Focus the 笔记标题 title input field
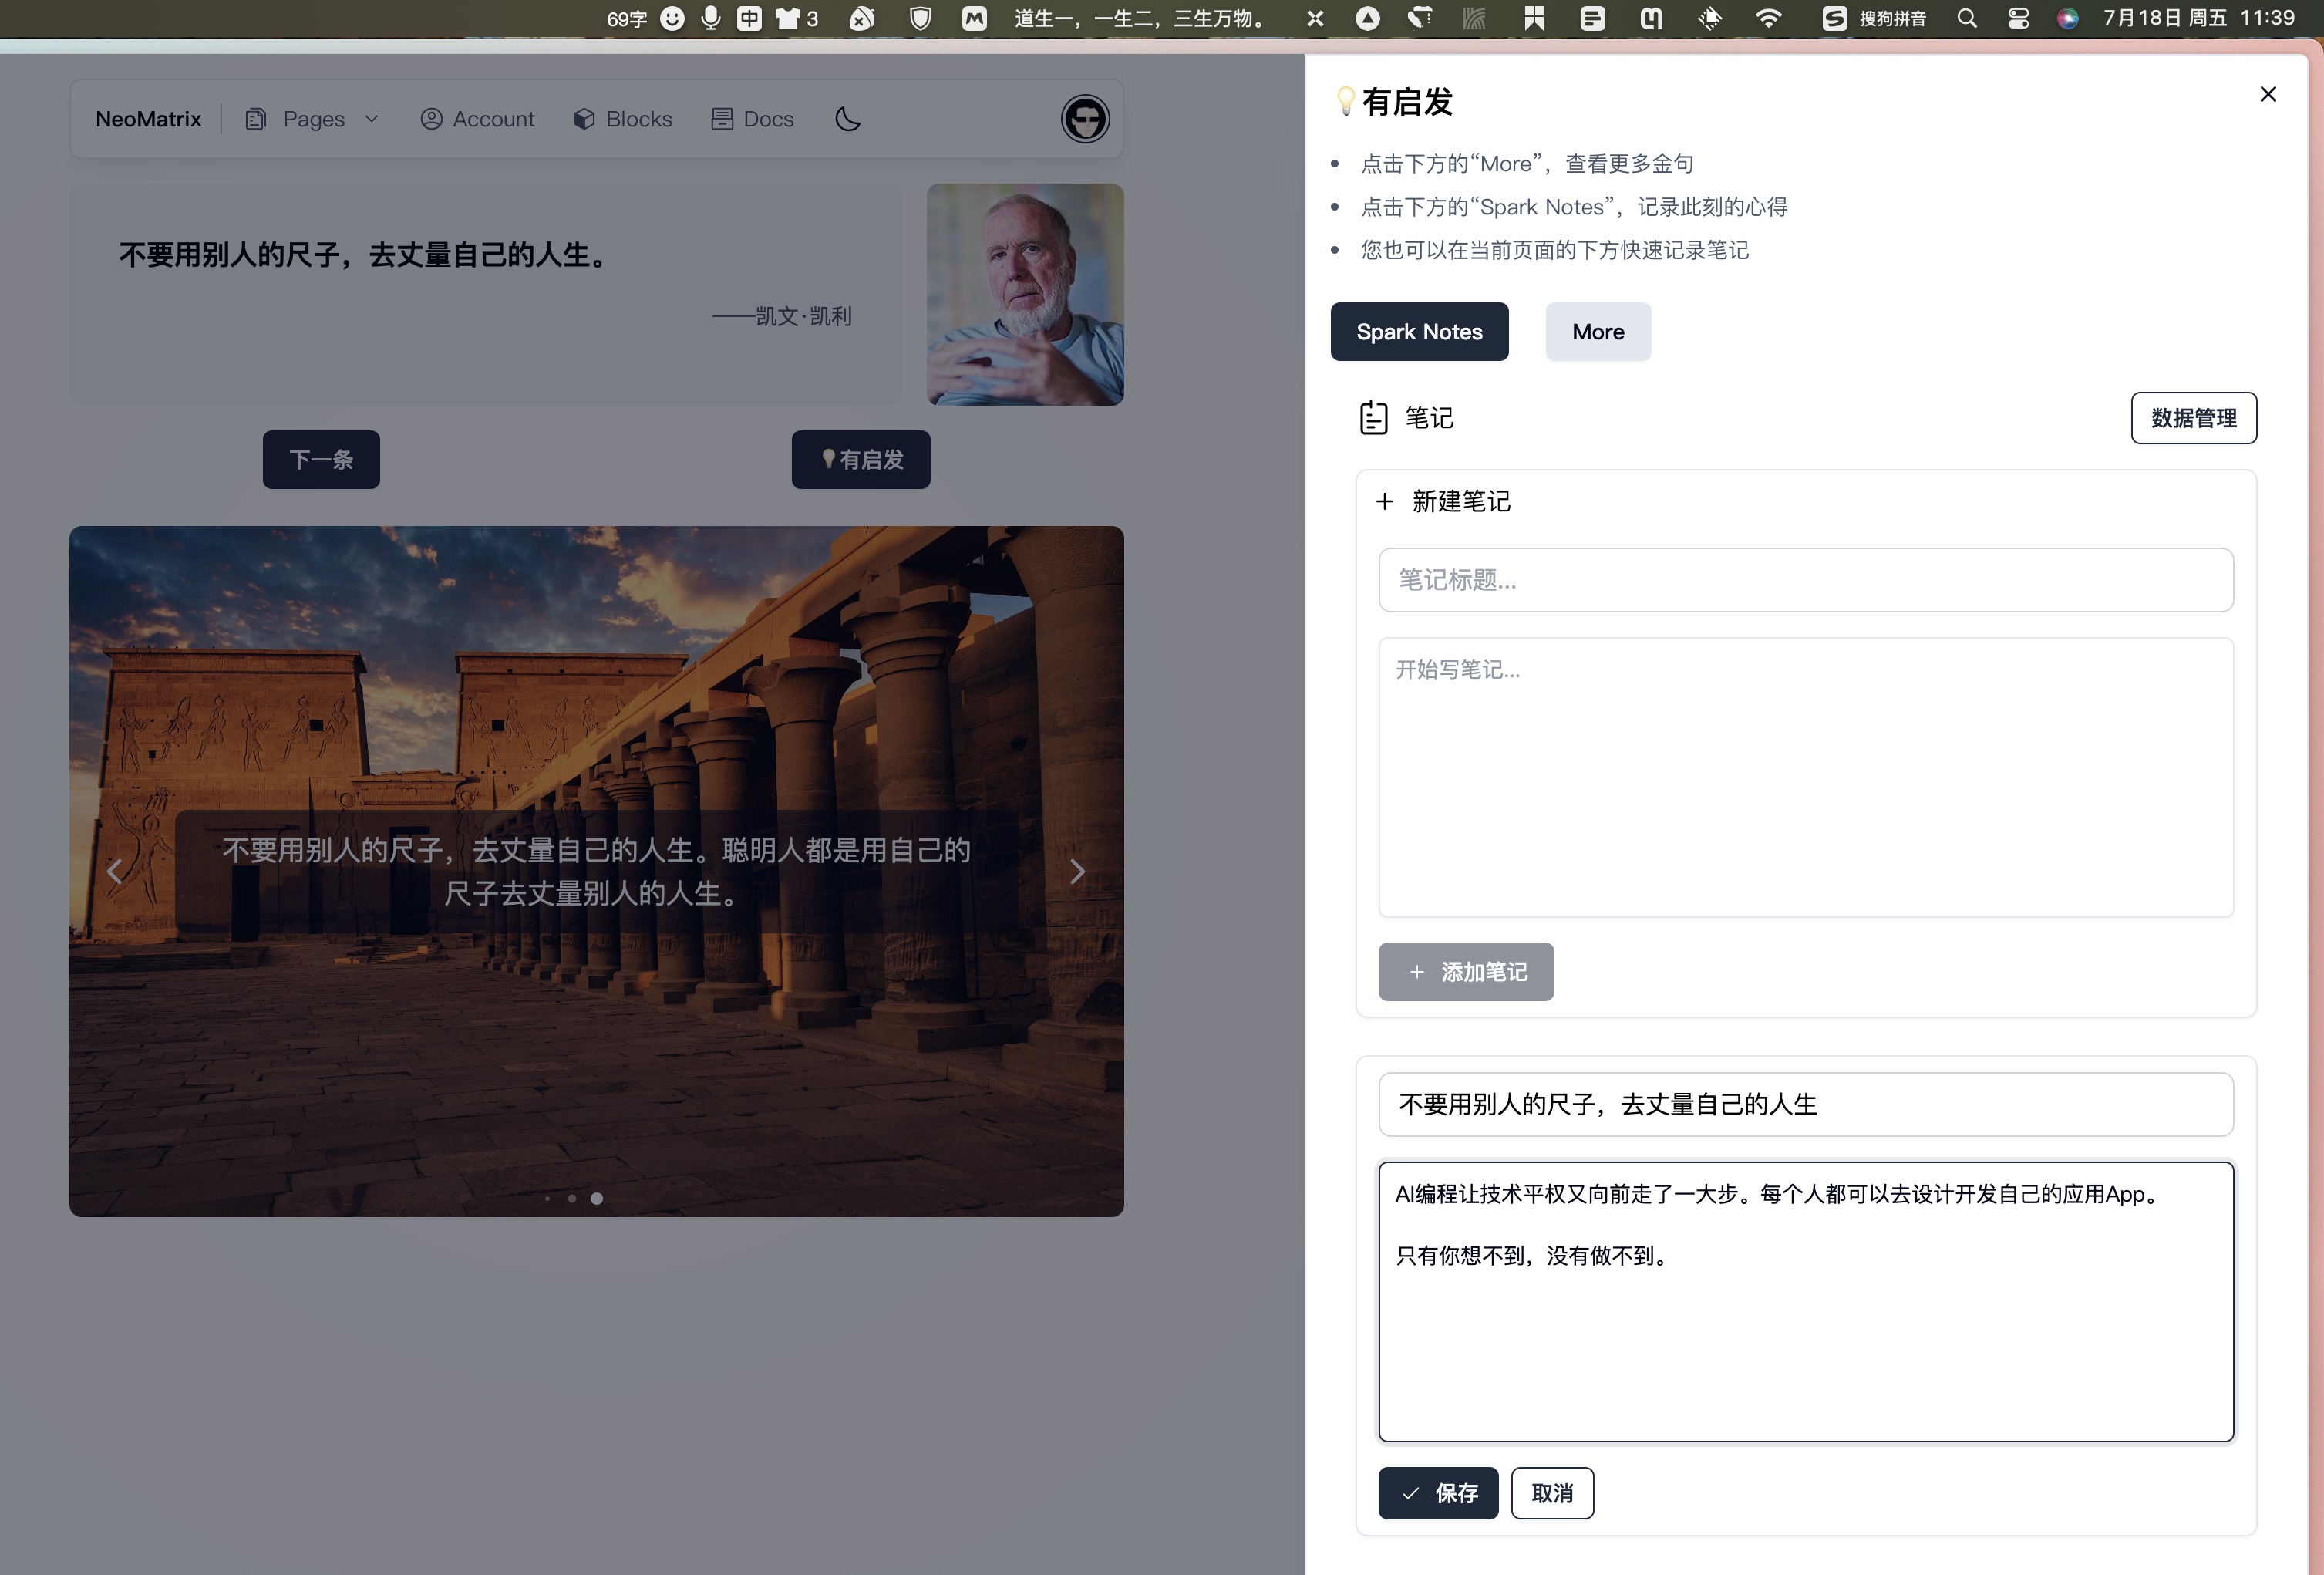Image resolution: width=2324 pixels, height=1575 pixels. point(1805,580)
